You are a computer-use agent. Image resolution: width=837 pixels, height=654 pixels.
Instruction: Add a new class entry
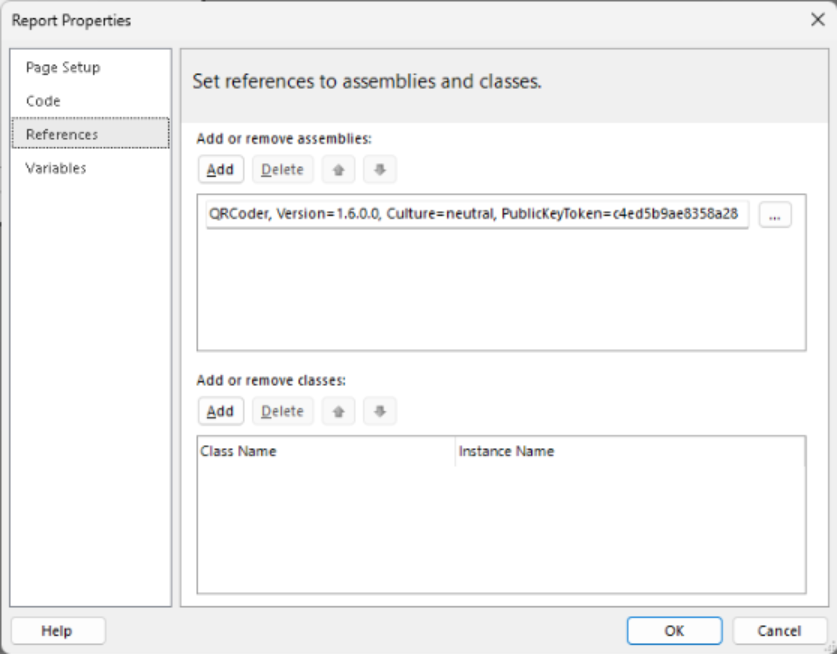click(x=220, y=411)
